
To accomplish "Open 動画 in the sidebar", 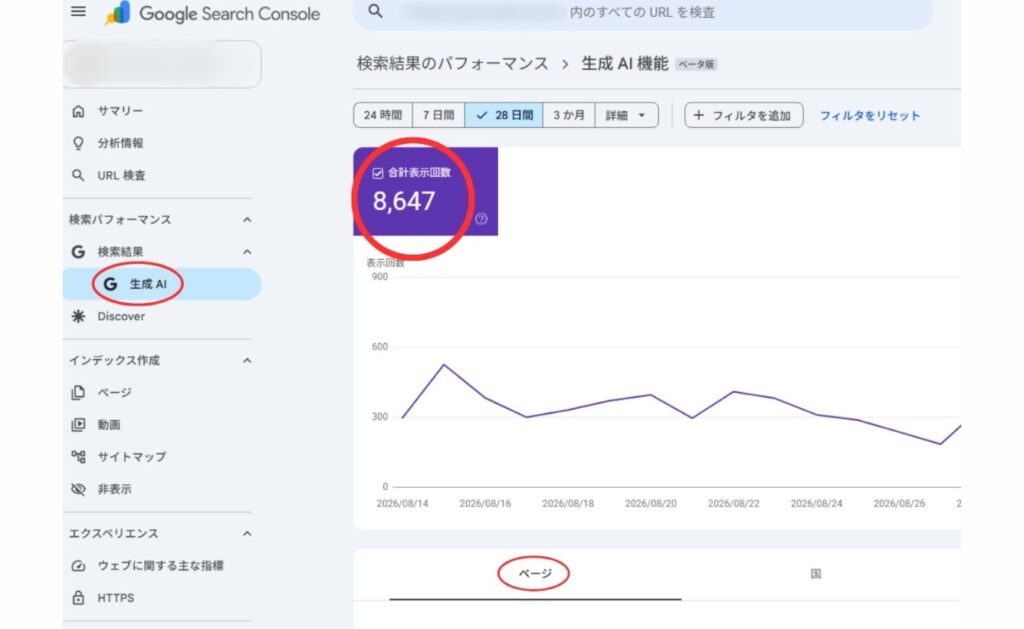I will (x=109, y=425).
